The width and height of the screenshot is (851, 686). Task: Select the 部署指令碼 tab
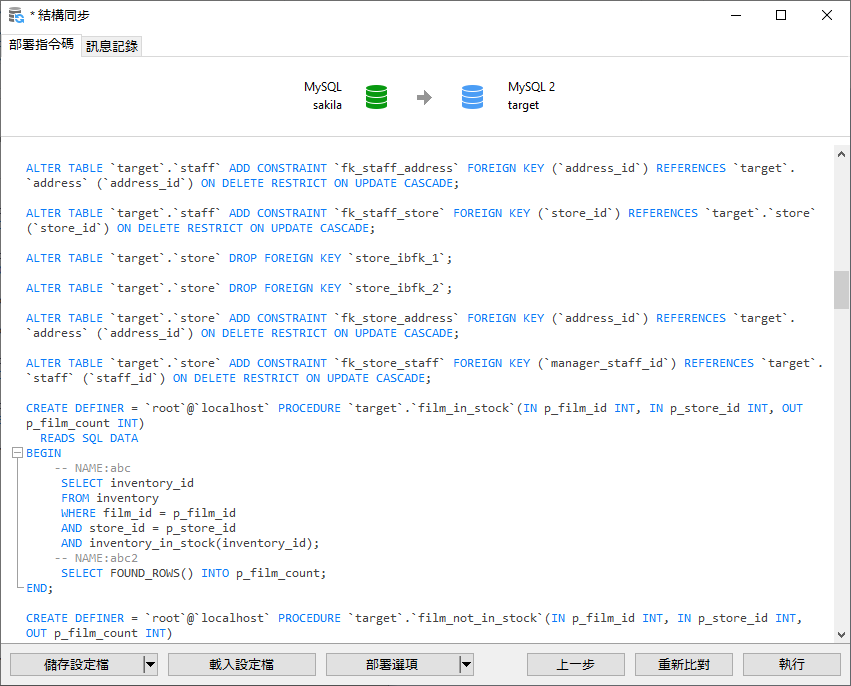point(39,45)
